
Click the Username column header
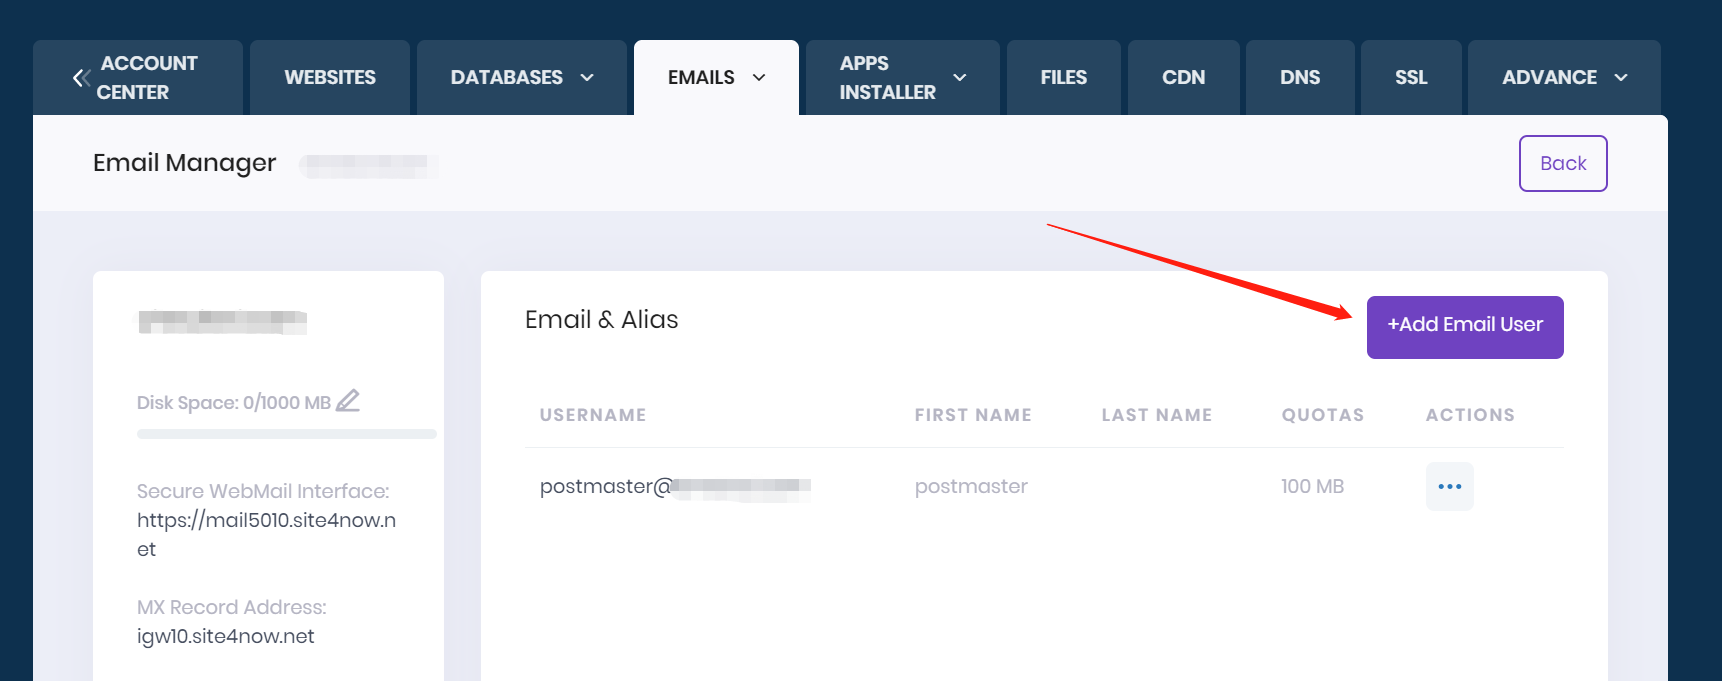point(593,415)
